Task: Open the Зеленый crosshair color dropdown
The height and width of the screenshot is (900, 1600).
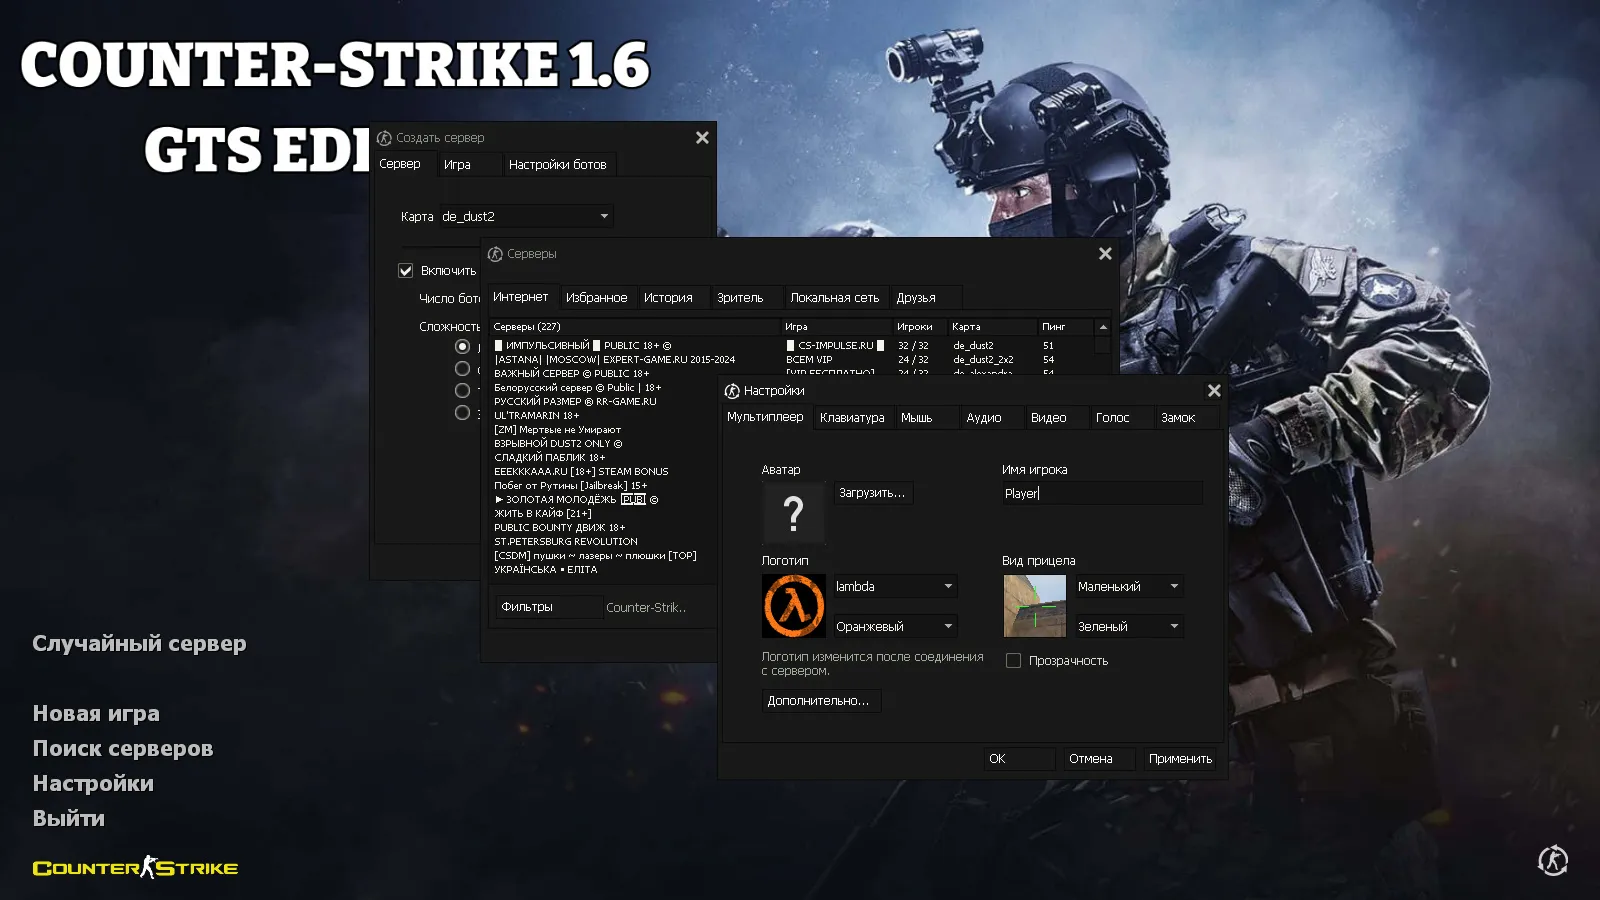Action: [1128, 627]
